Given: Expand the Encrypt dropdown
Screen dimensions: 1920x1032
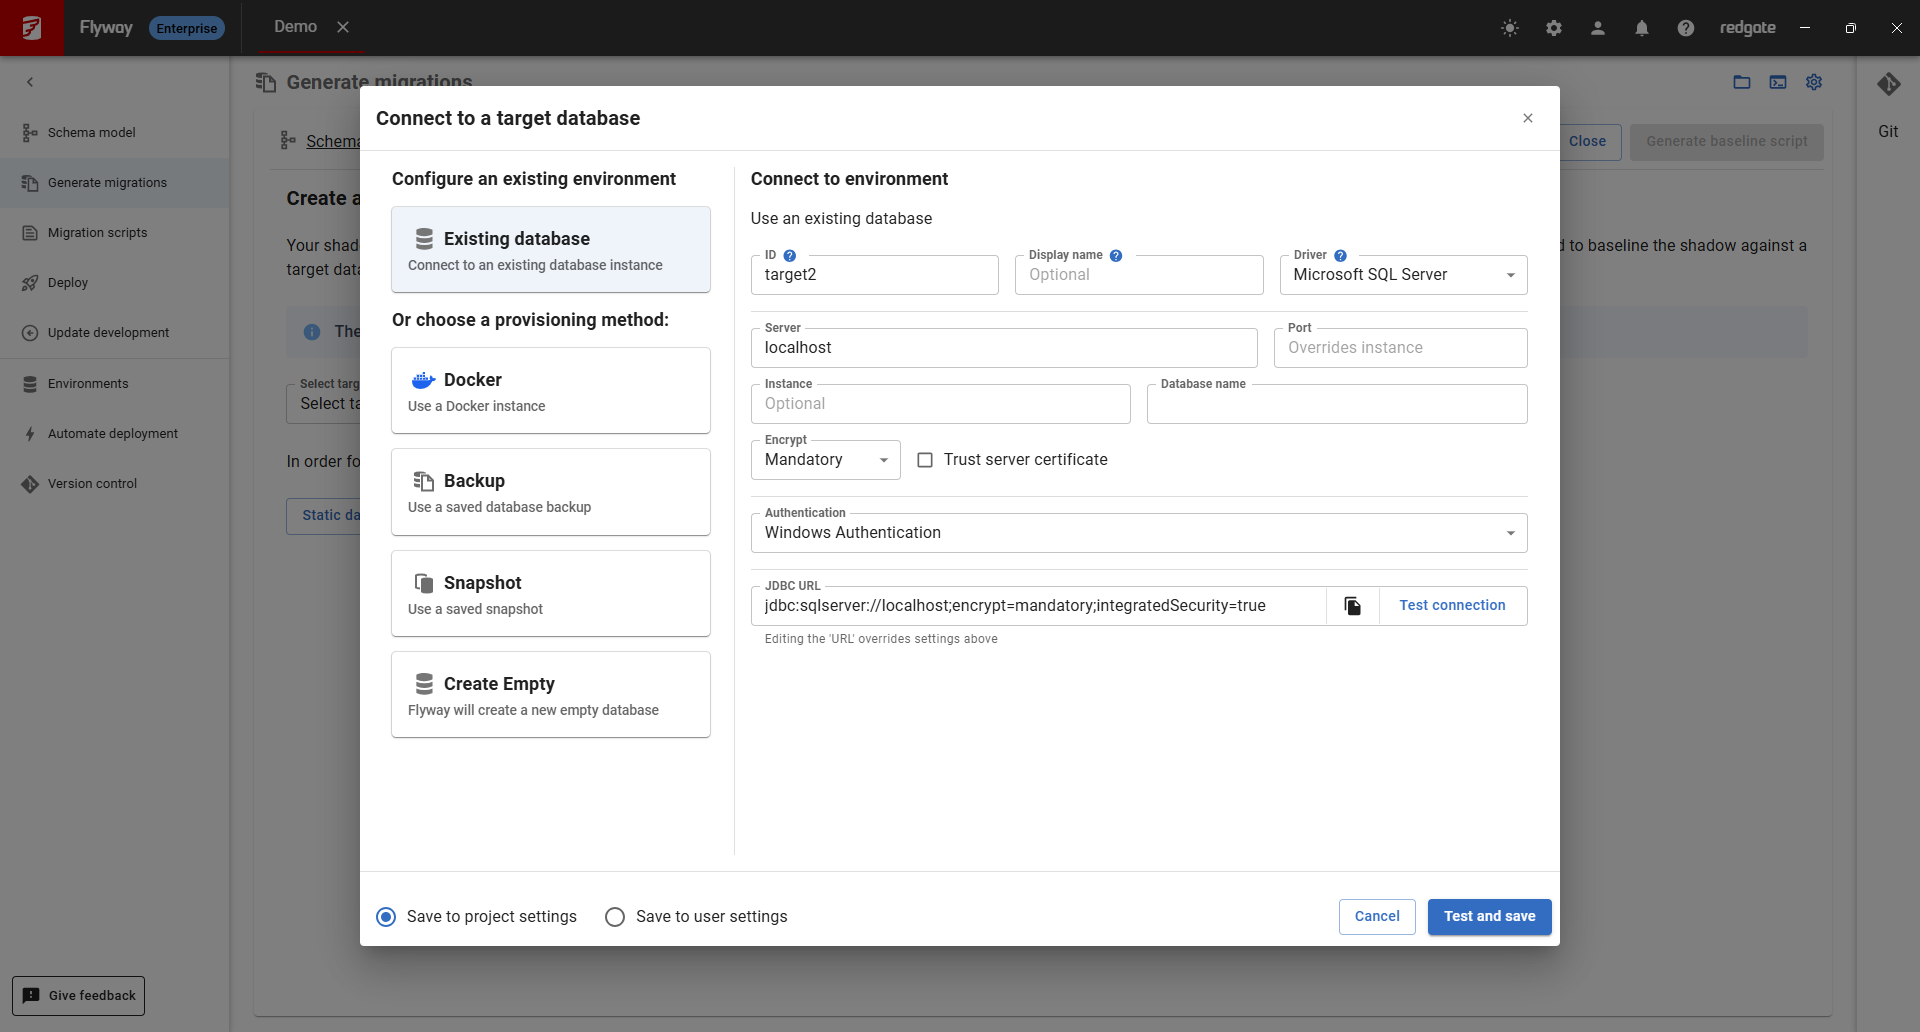Looking at the screenshot, I should click(825, 460).
